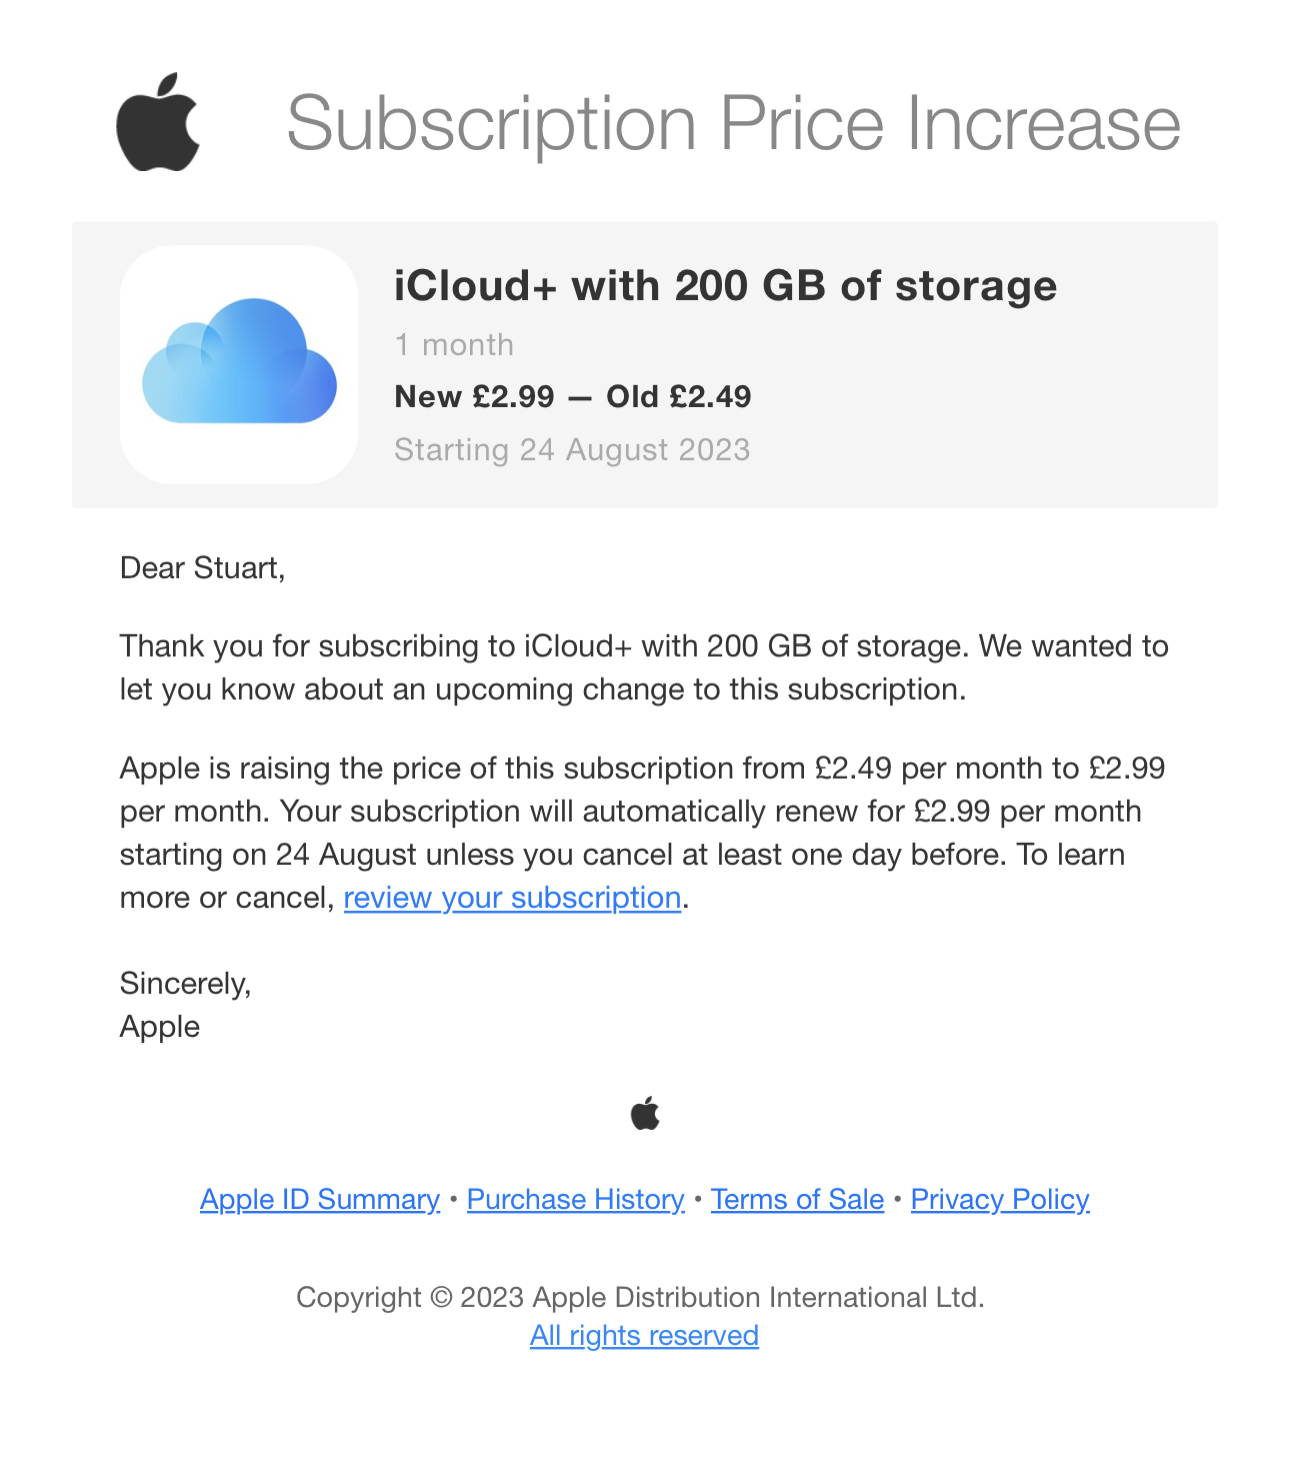Open the review your subscription link
1290x1470 pixels.
pyautogui.click(x=512, y=898)
